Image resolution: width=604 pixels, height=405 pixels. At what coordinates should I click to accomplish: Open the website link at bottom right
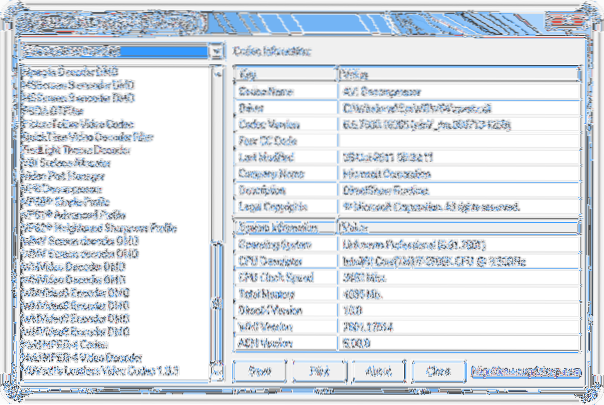(527, 370)
